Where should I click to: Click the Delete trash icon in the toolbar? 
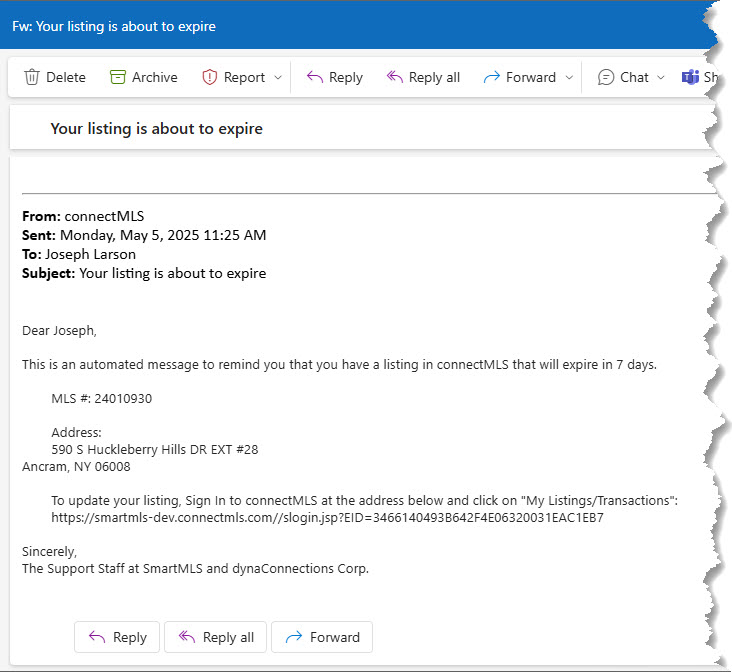coord(32,77)
